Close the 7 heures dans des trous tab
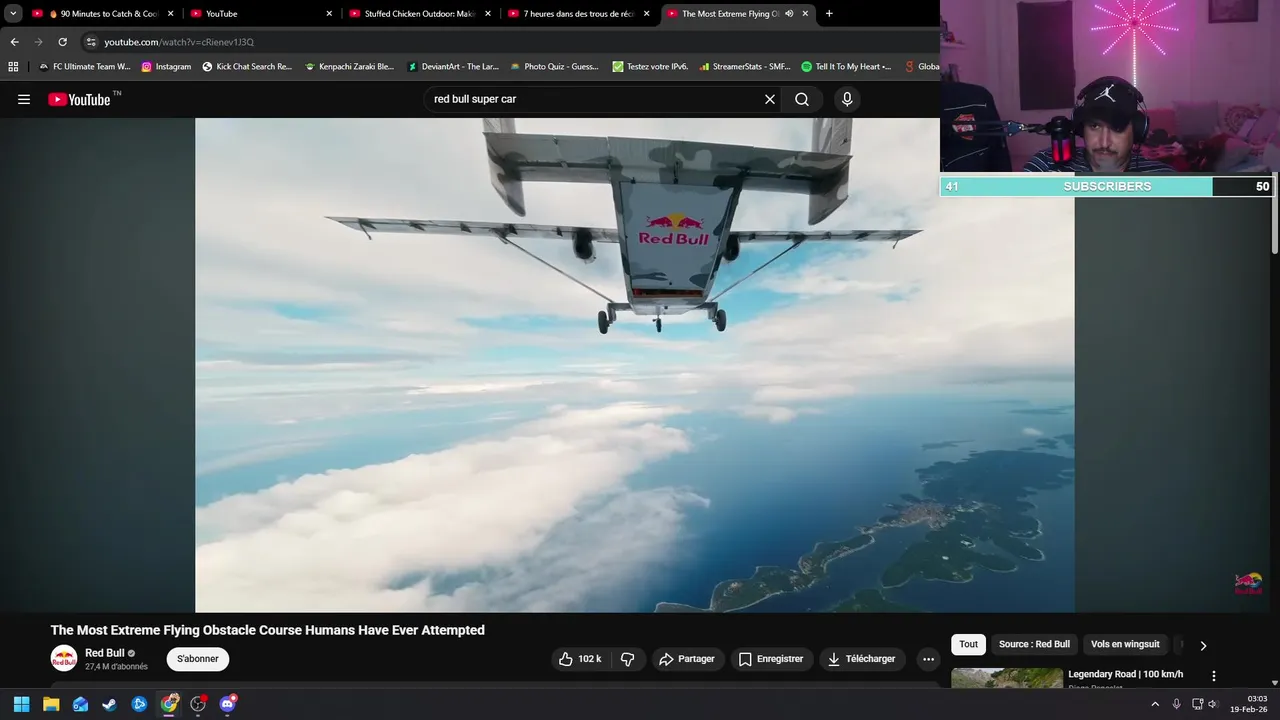Image resolution: width=1280 pixels, height=720 pixels. (646, 14)
